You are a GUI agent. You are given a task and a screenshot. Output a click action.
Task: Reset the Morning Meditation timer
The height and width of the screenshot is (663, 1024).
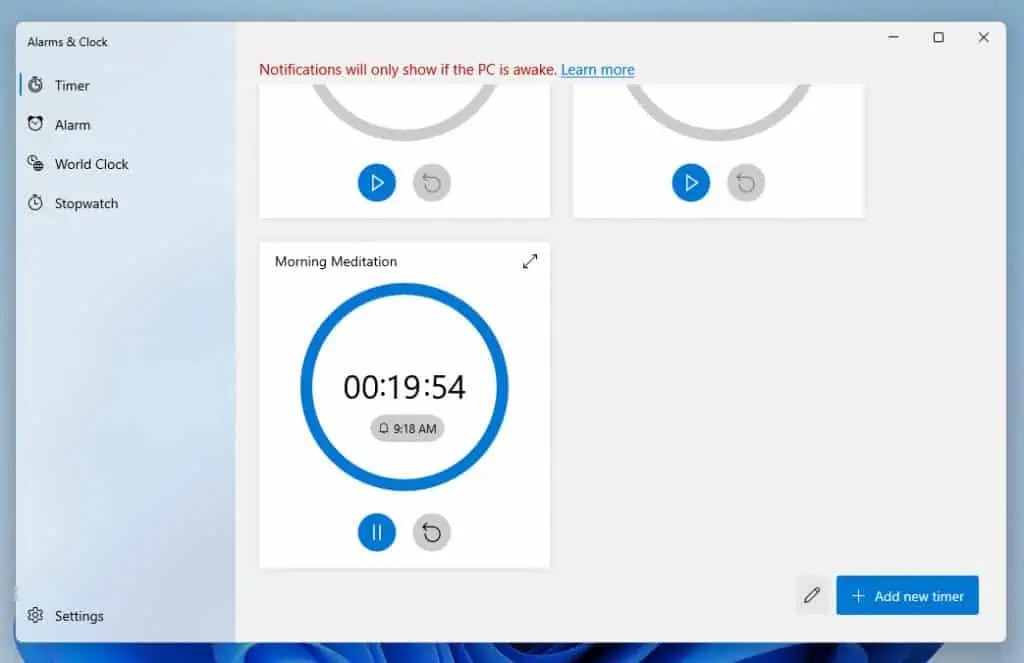(431, 533)
